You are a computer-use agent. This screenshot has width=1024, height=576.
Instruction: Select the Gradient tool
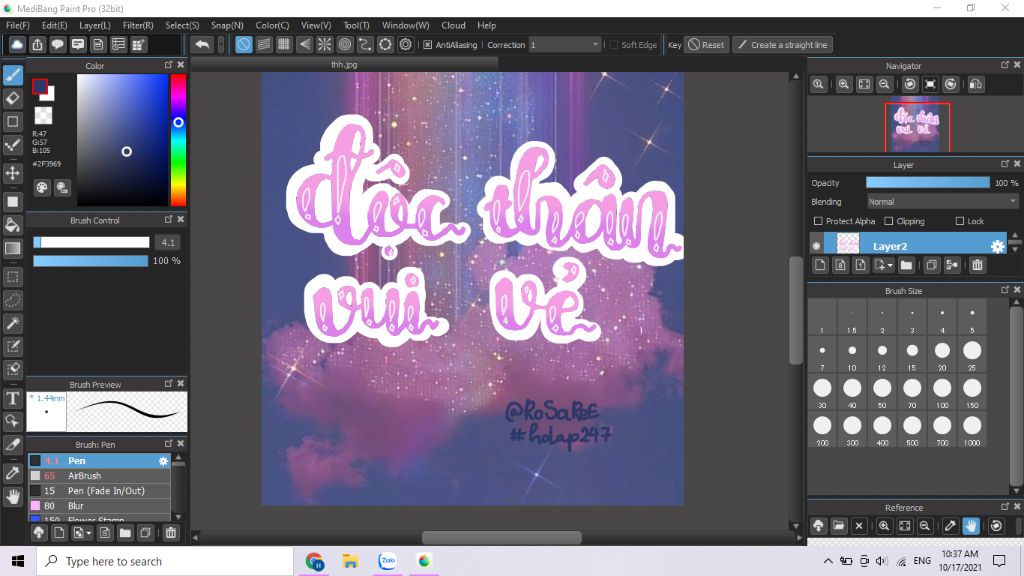(x=12, y=248)
